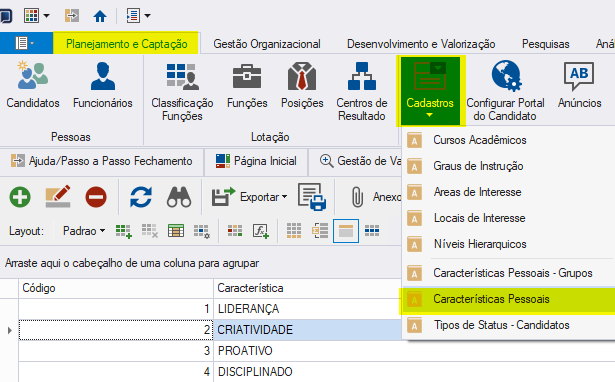Select the CRIATIVIDADE cell
Image resolution: width=615 pixels, height=382 pixels.
(308, 330)
